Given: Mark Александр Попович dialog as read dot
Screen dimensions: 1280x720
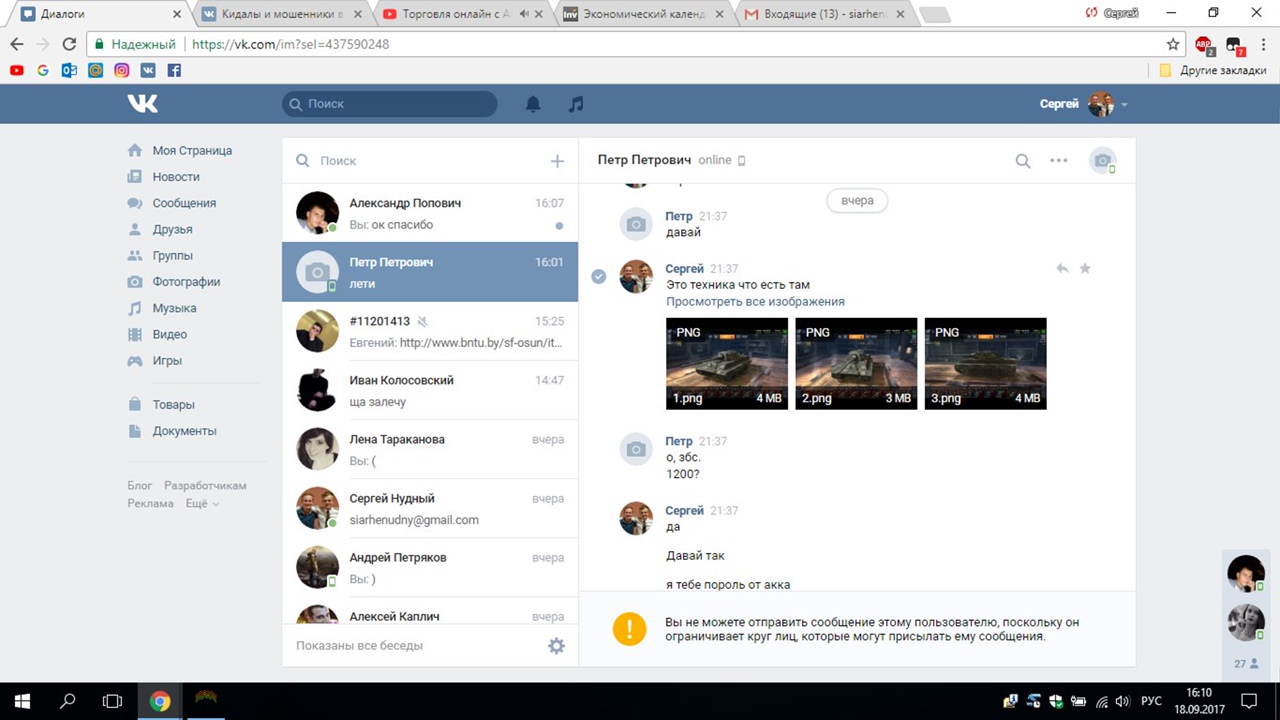Looking at the screenshot, I should click(559, 225).
